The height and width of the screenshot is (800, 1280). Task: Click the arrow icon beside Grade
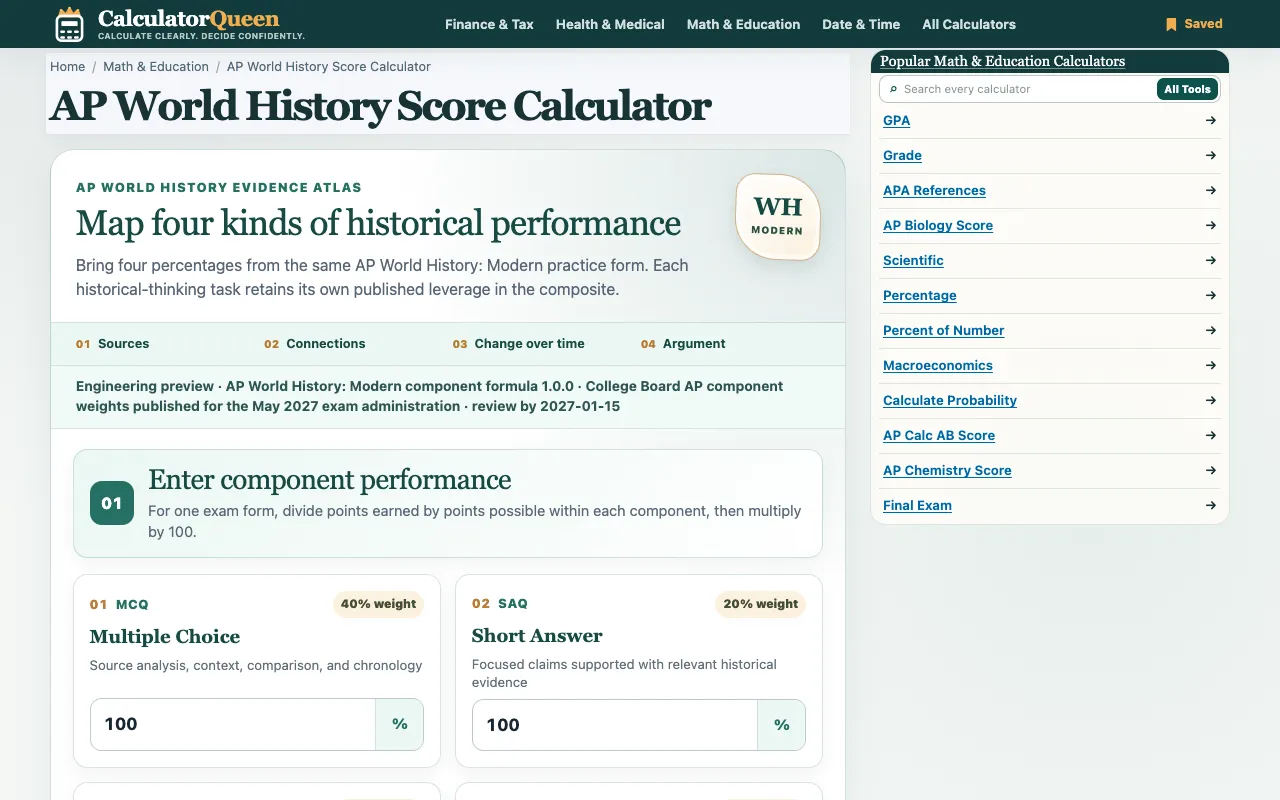click(x=1211, y=155)
